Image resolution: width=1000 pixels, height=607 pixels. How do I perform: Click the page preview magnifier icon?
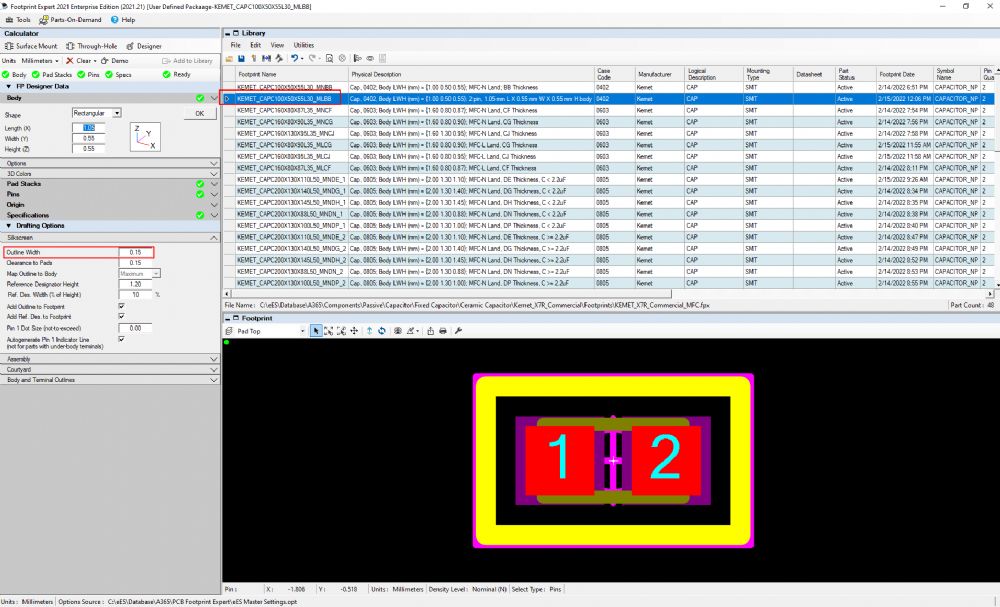[x=329, y=58]
